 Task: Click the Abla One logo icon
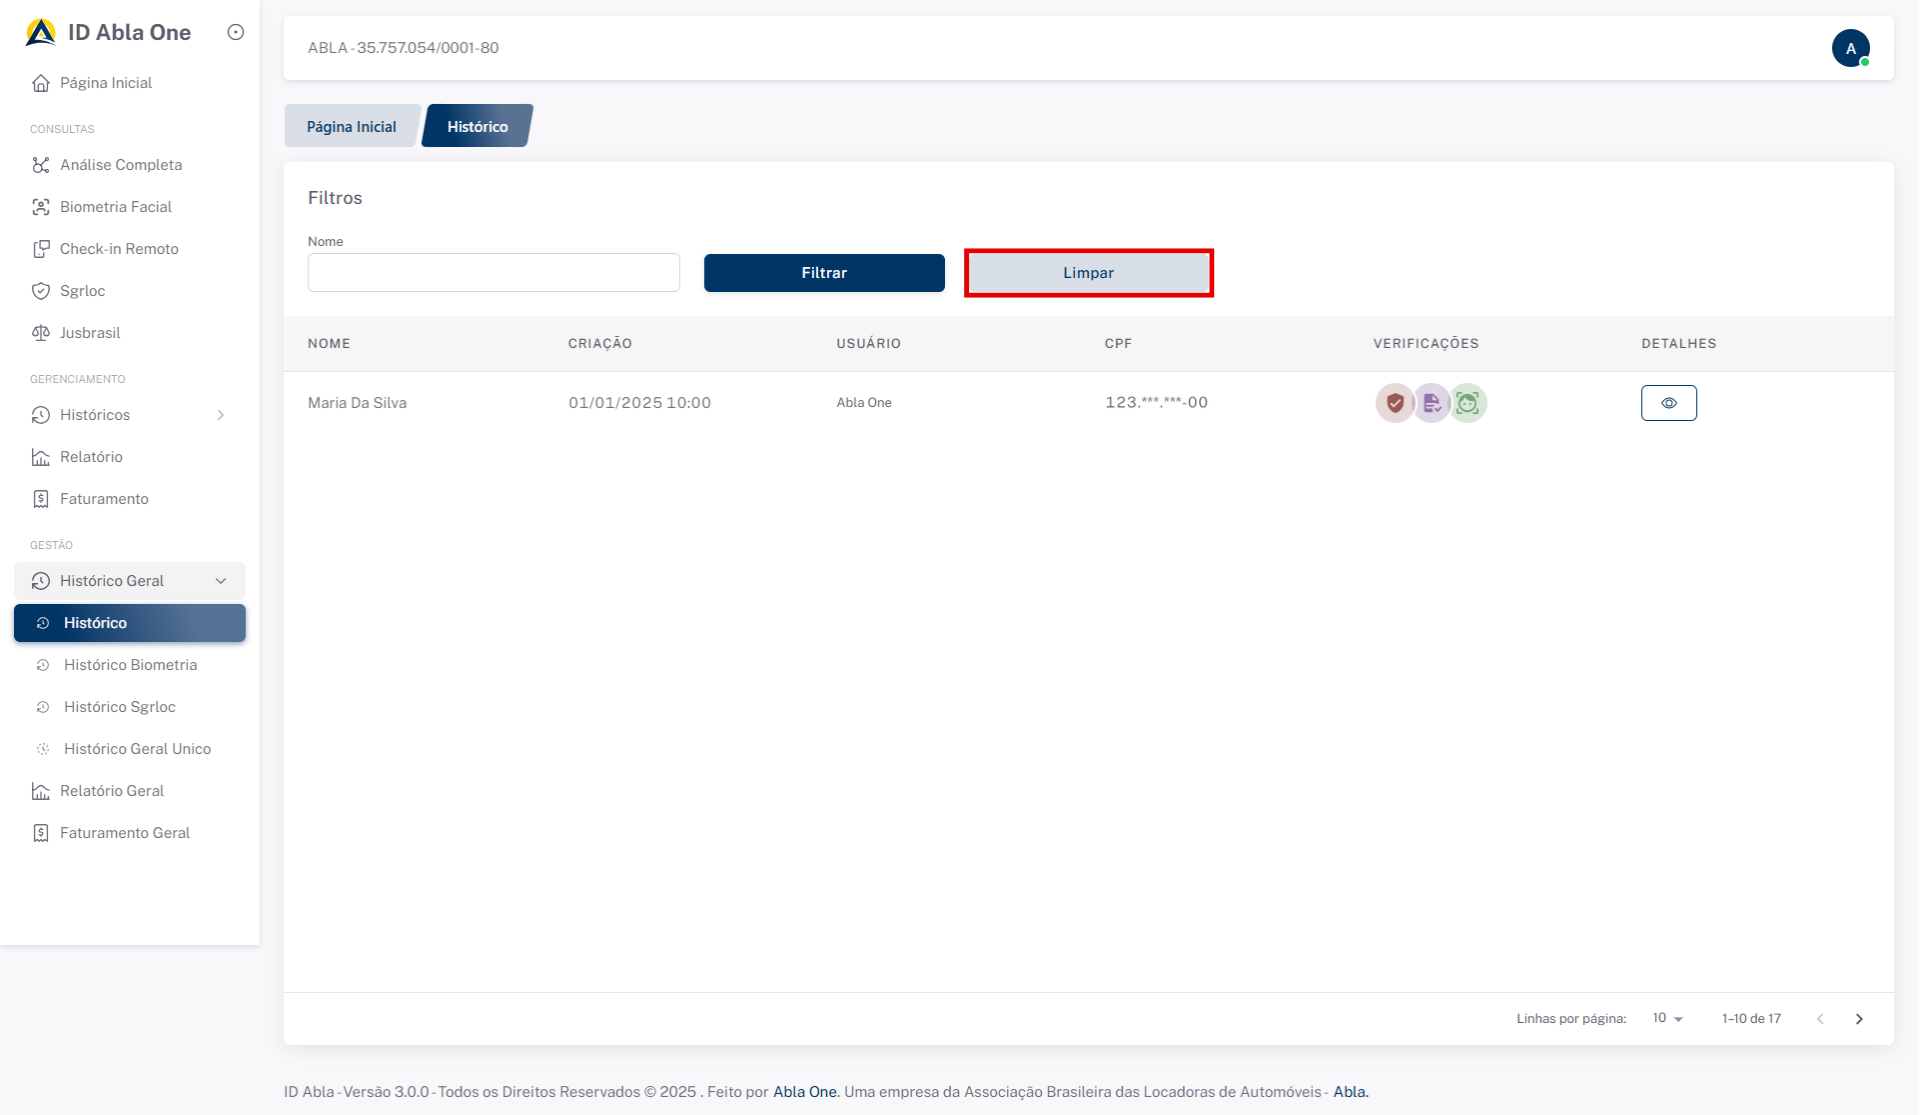[41, 32]
